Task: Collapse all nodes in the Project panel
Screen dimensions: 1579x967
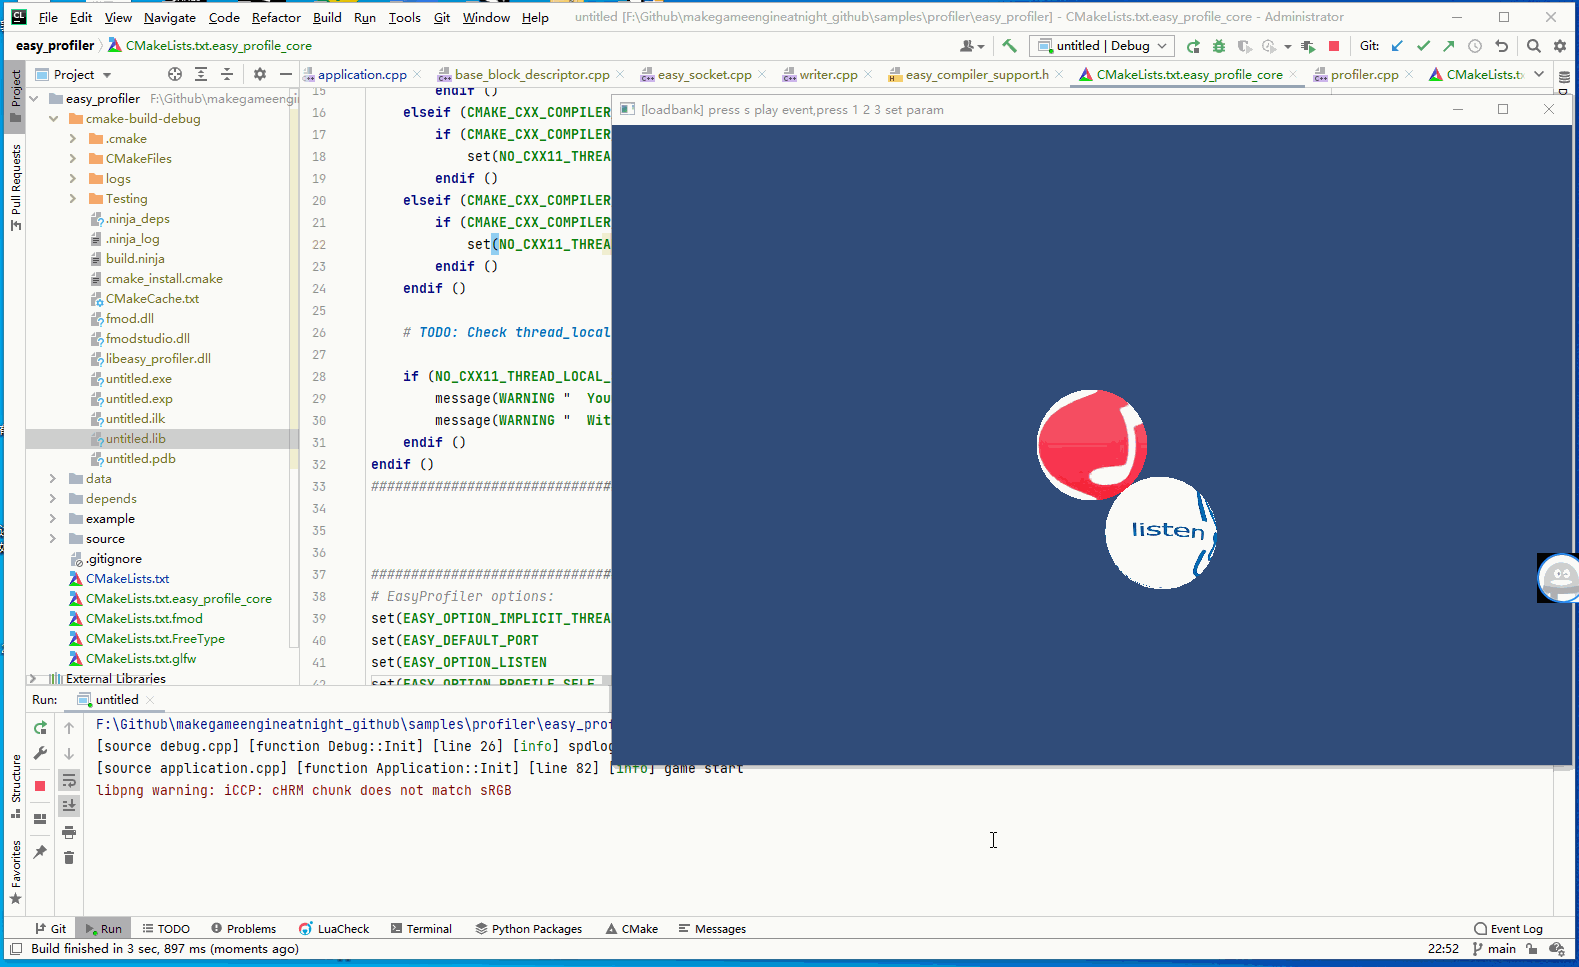Action: 227,74
